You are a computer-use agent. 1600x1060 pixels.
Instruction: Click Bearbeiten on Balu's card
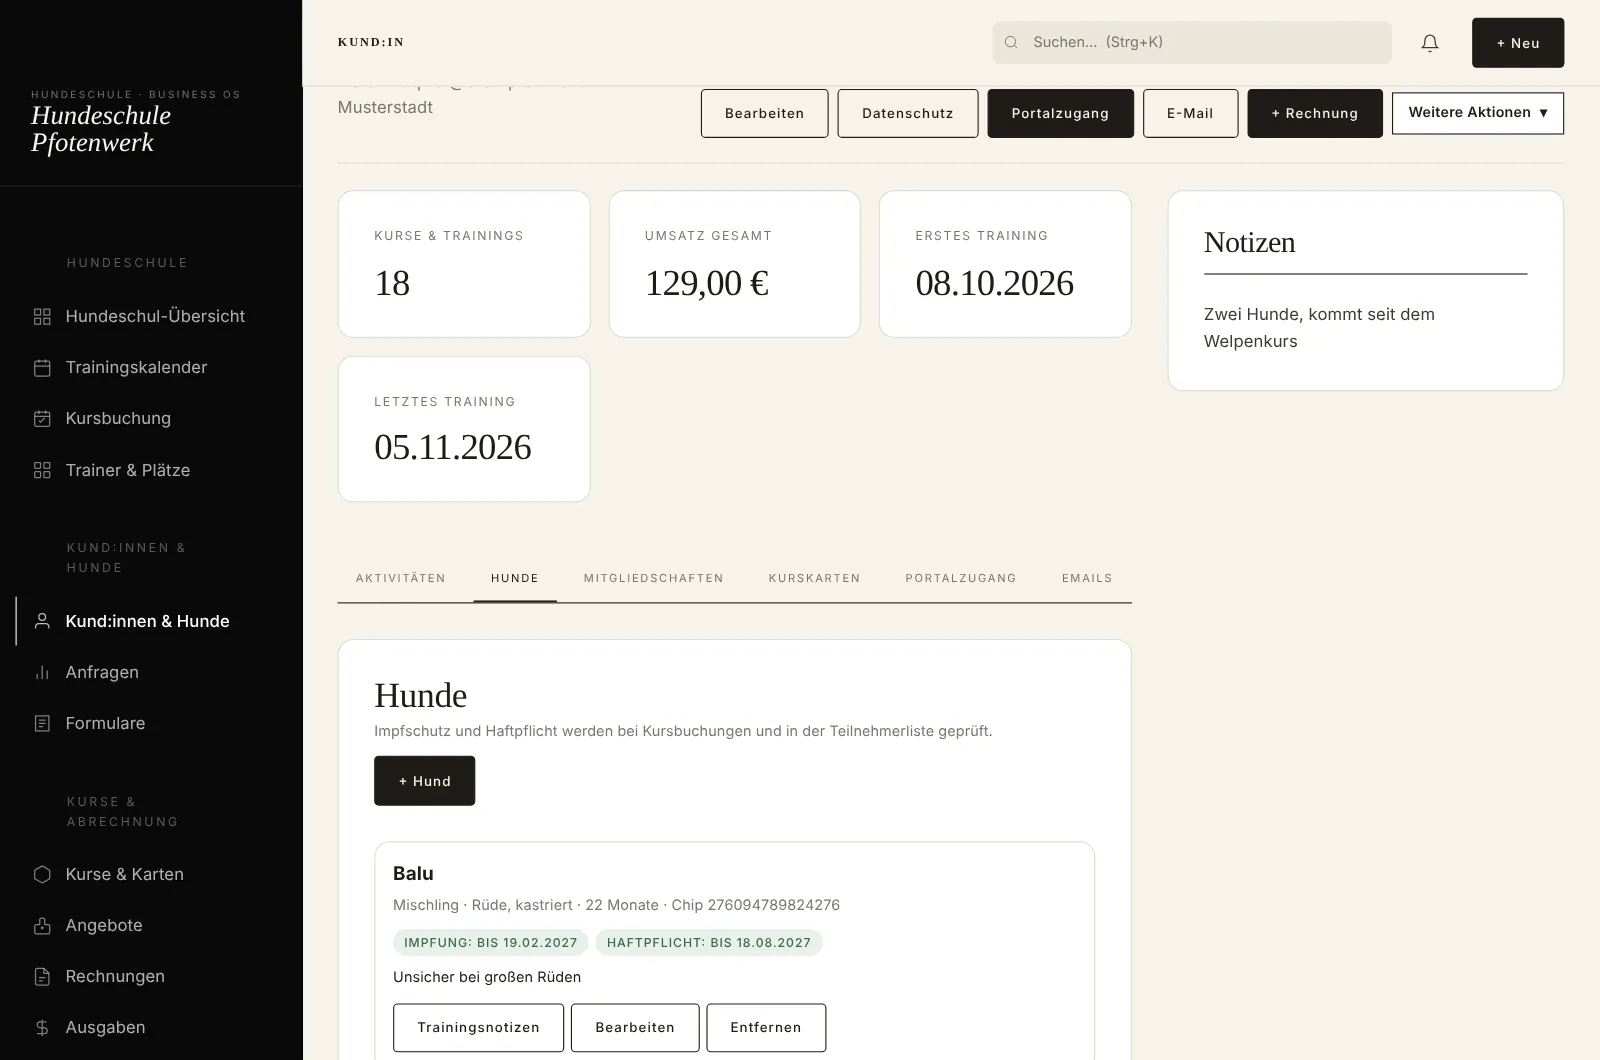635,1028
